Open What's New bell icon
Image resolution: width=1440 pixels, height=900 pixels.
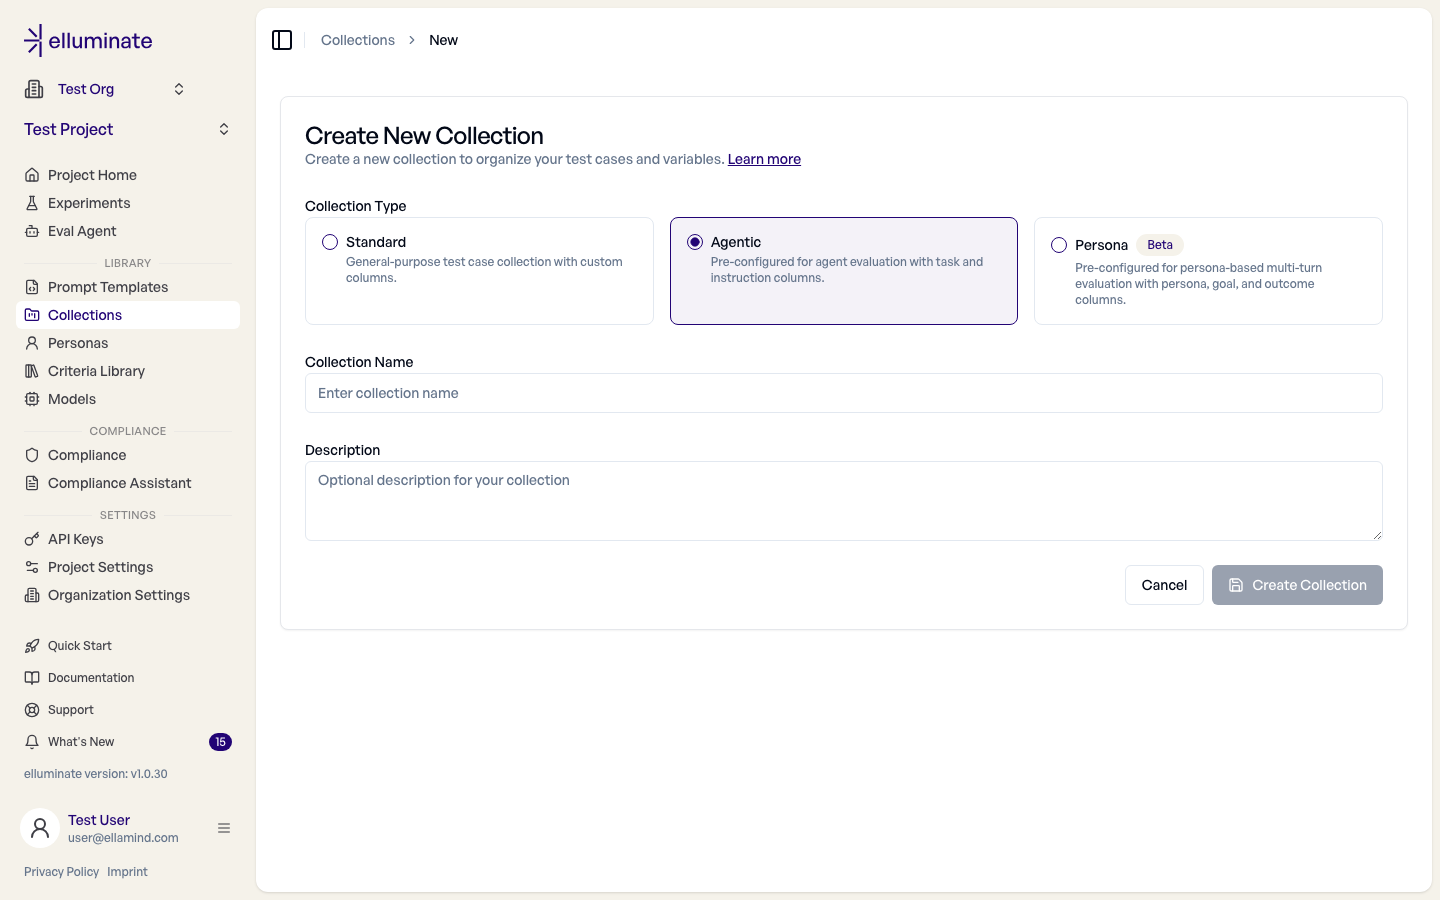(x=32, y=742)
